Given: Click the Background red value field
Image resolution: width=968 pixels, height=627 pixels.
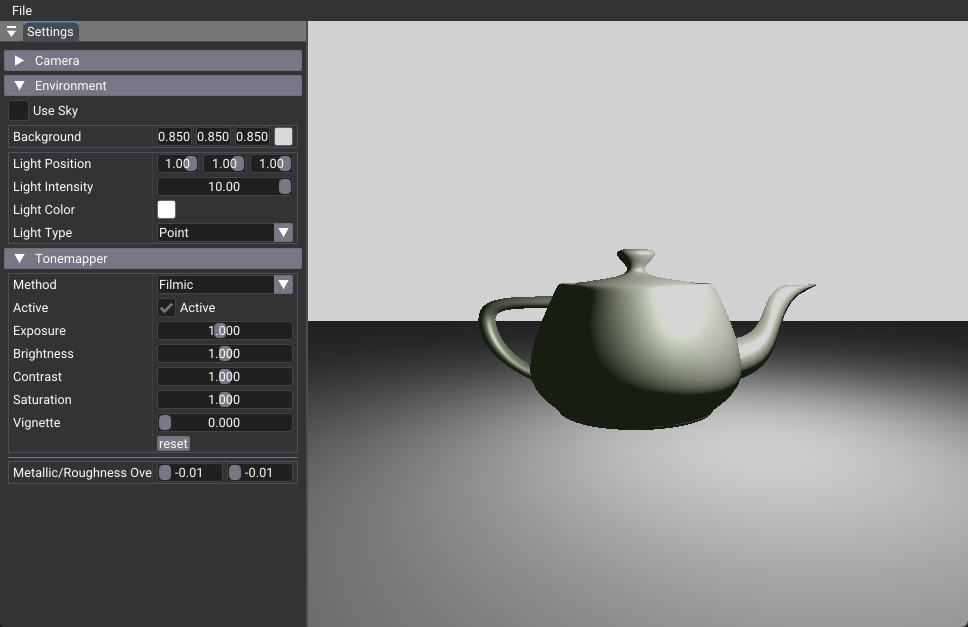Looking at the screenshot, I should pos(174,137).
